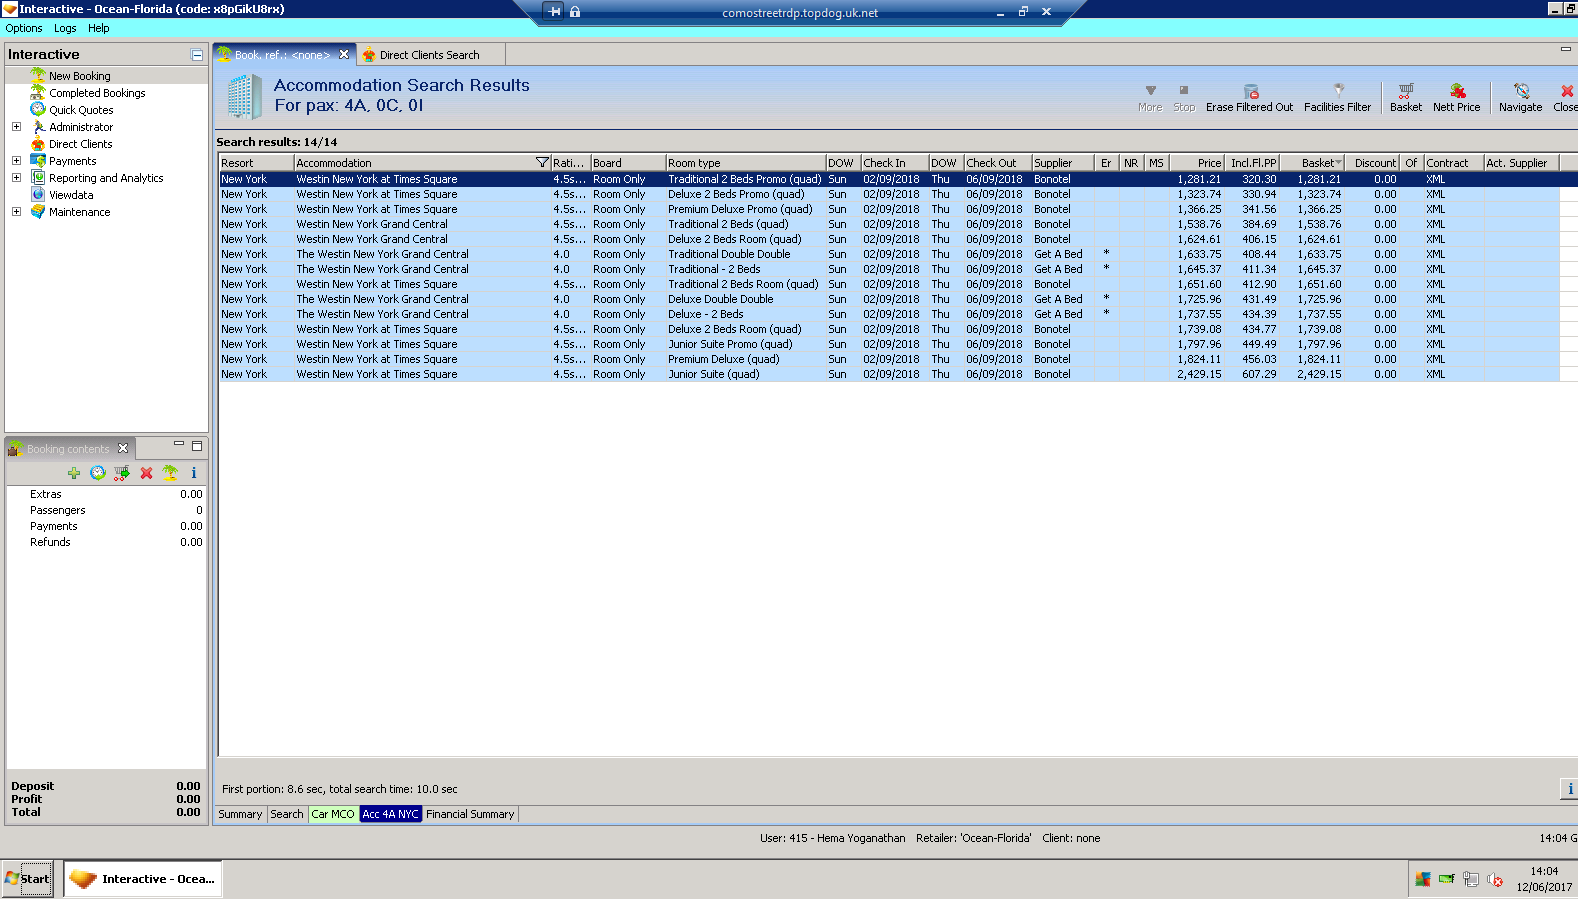Select the Maintenance node icon
This screenshot has height=899, width=1578.
pos(38,212)
